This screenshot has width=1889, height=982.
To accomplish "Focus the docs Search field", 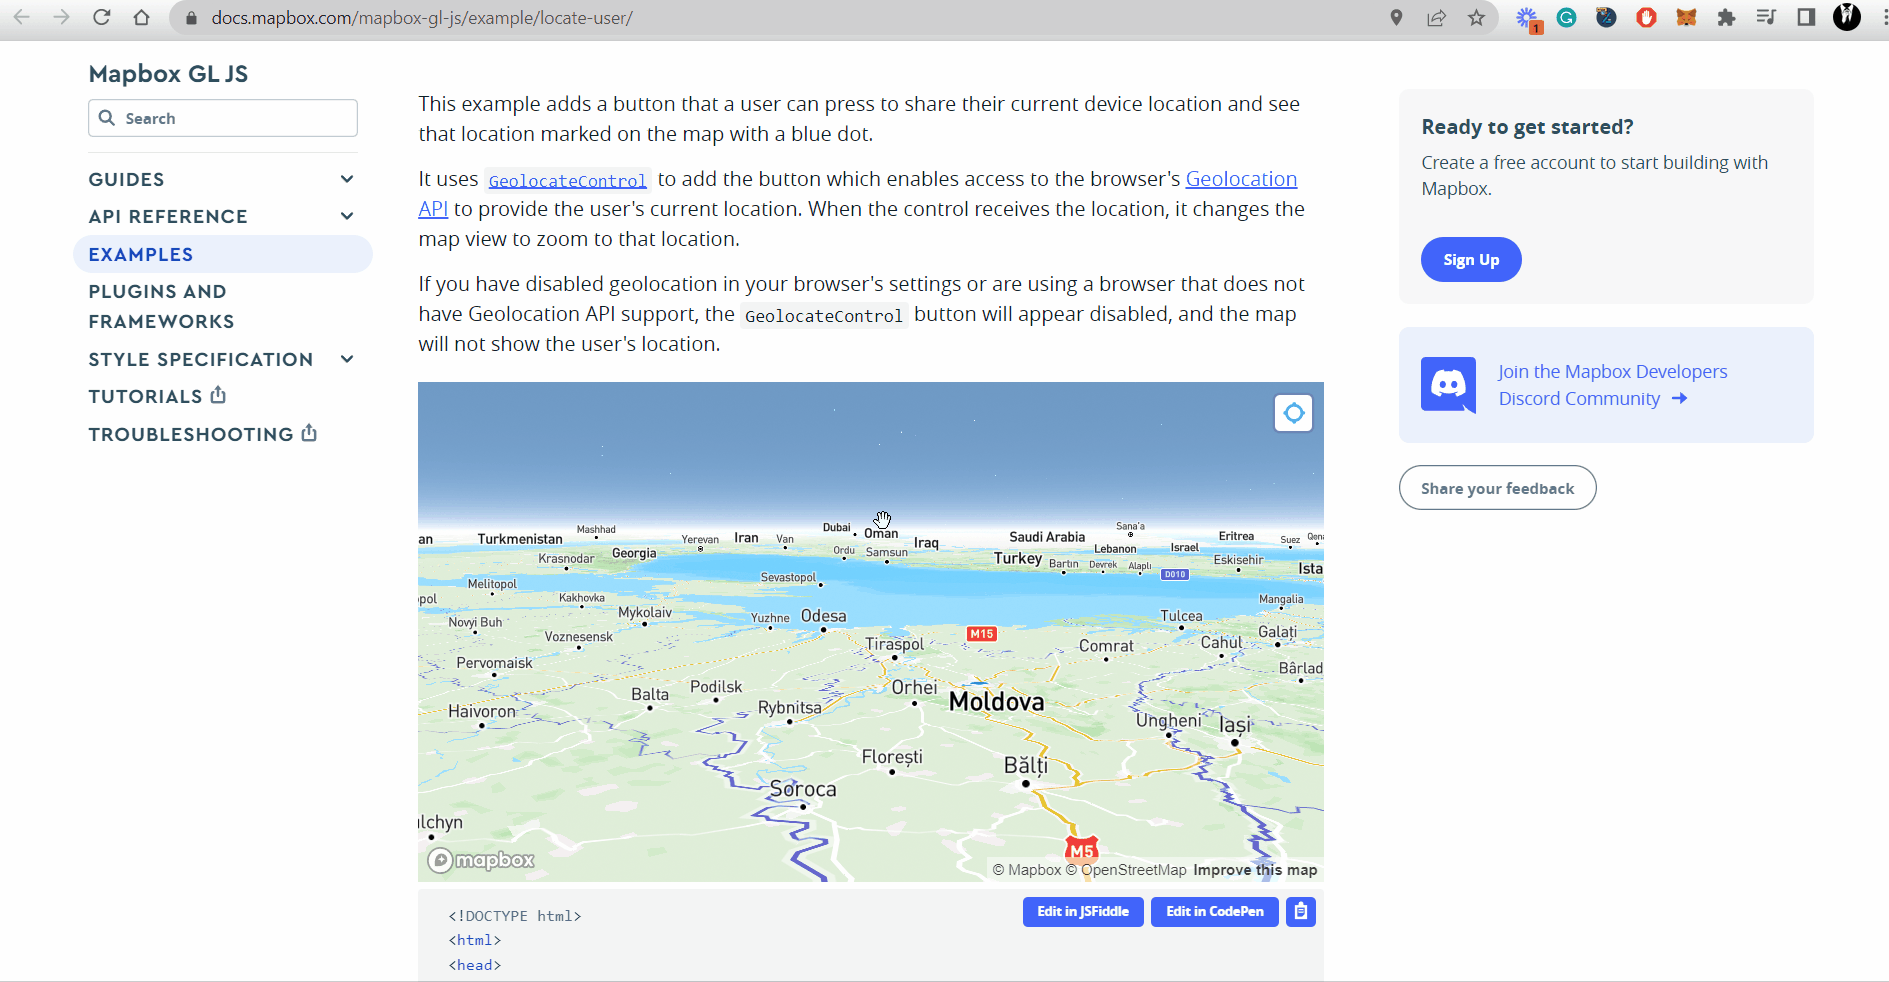I will [223, 118].
